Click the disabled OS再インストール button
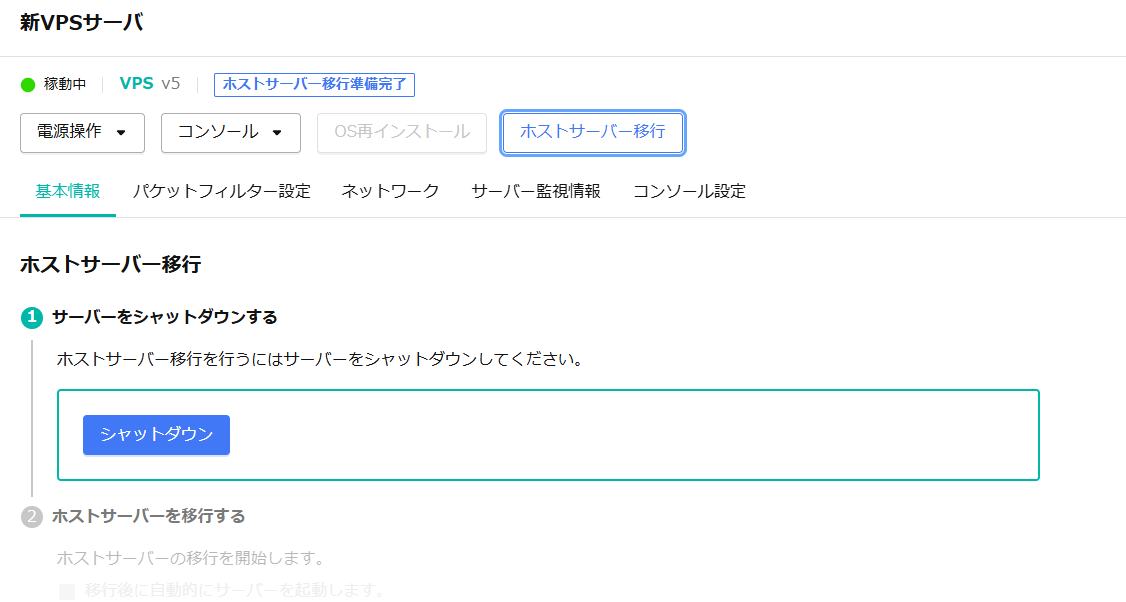 tap(402, 133)
